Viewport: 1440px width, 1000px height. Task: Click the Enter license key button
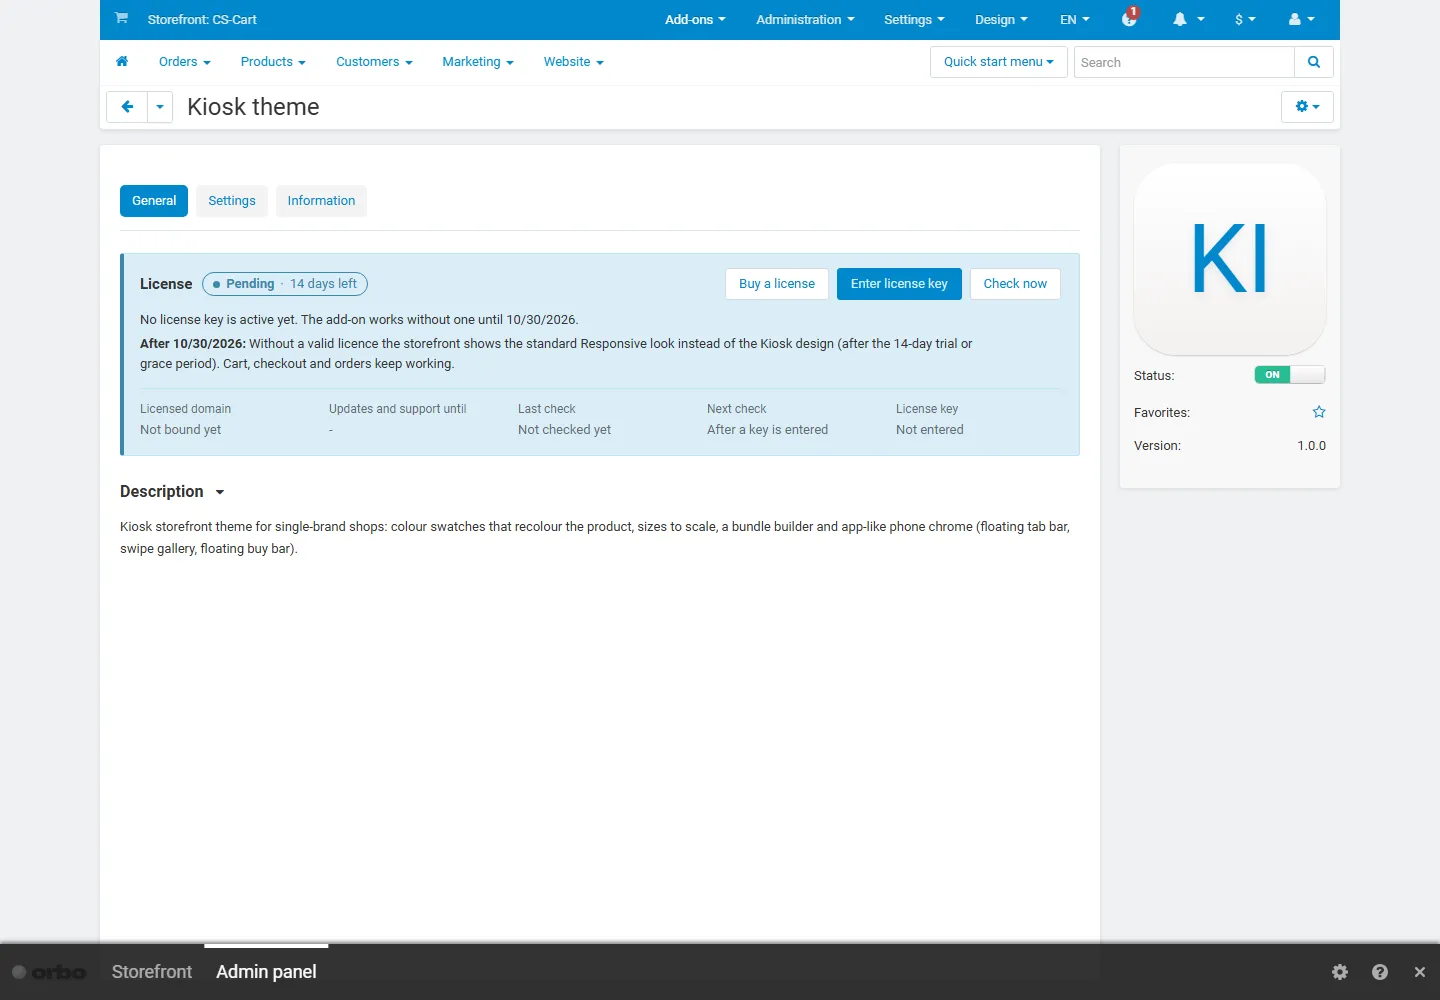tap(899, 284)
